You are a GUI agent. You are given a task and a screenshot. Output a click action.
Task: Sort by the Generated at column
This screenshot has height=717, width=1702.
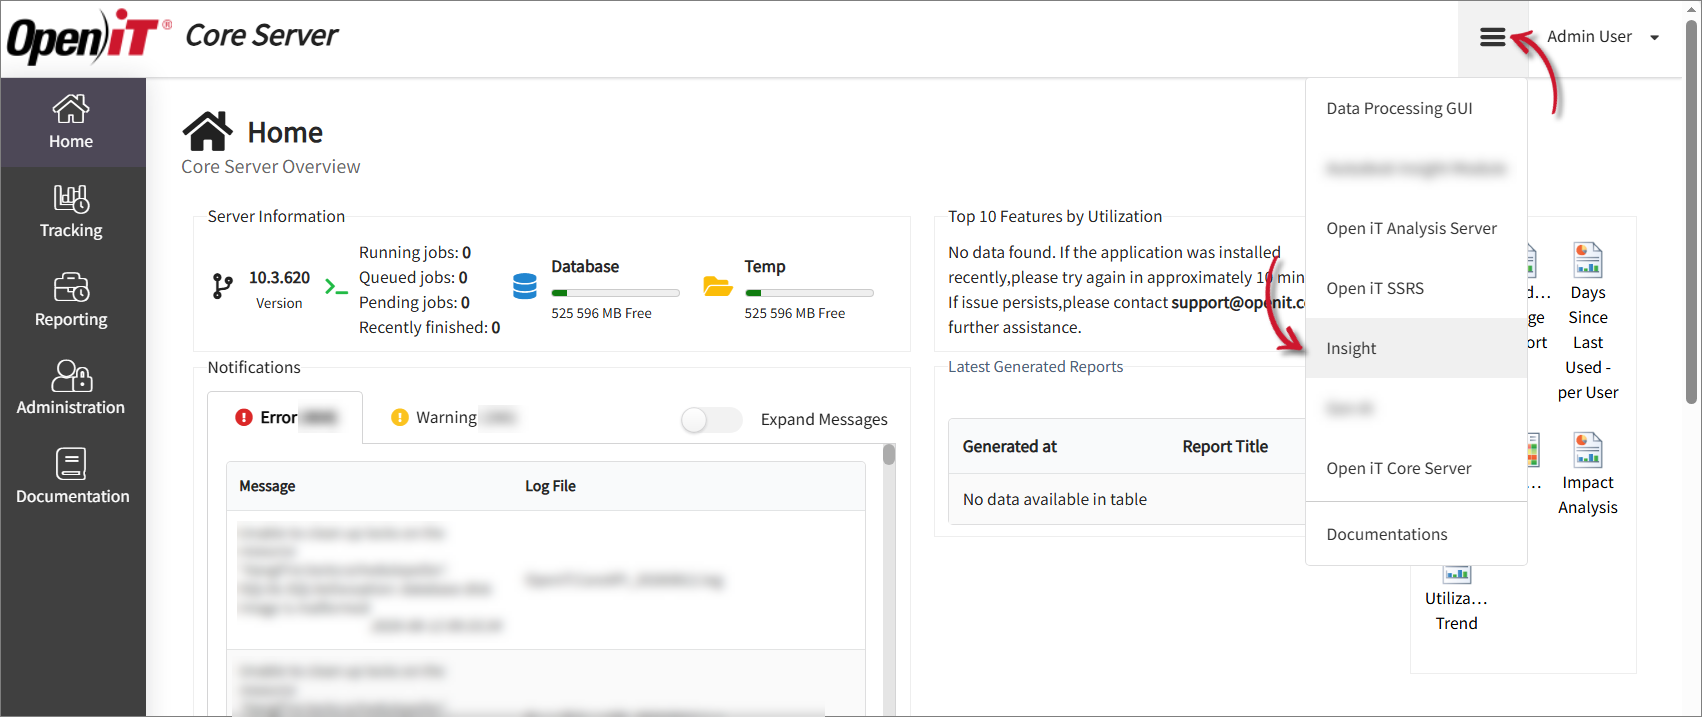tap(1009, 446)
